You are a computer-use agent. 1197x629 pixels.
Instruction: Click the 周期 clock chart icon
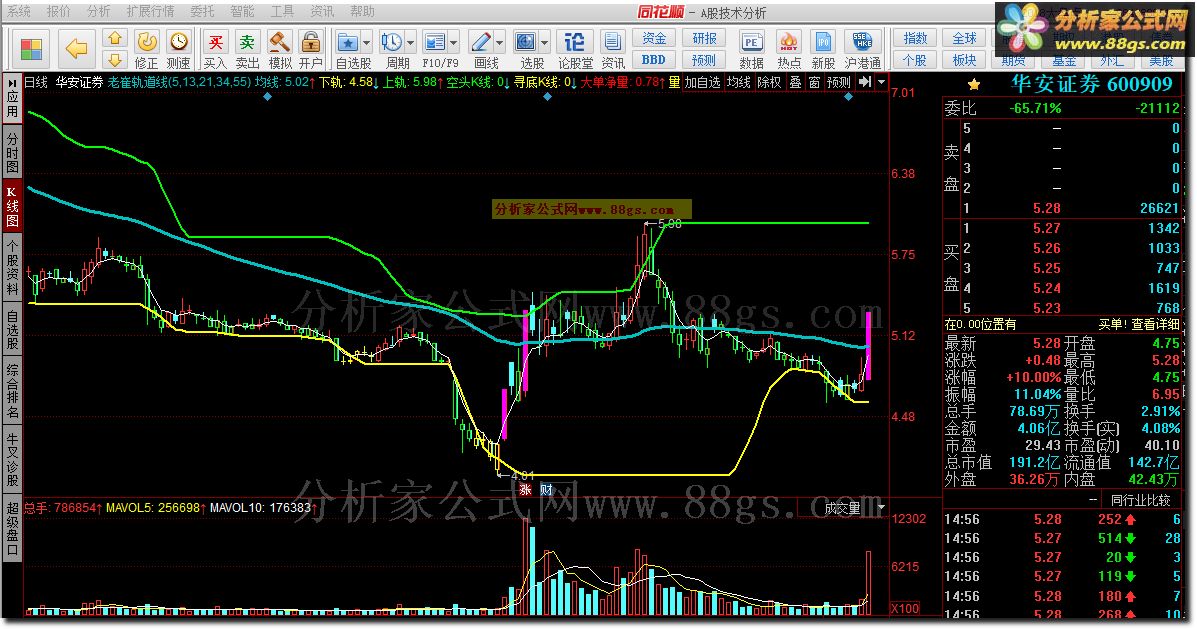(x=392, y=41)
